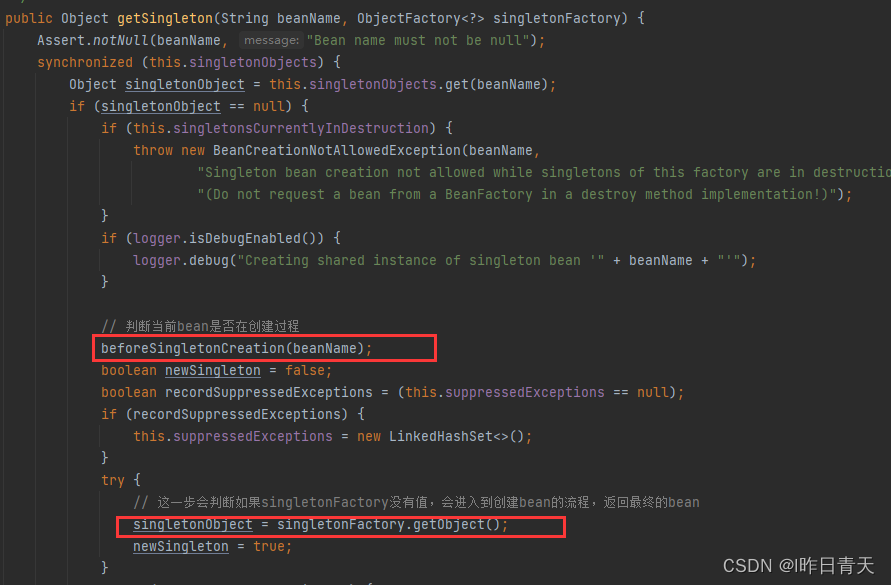Click ObjectFactory<?> parameter type

point(420,18)
